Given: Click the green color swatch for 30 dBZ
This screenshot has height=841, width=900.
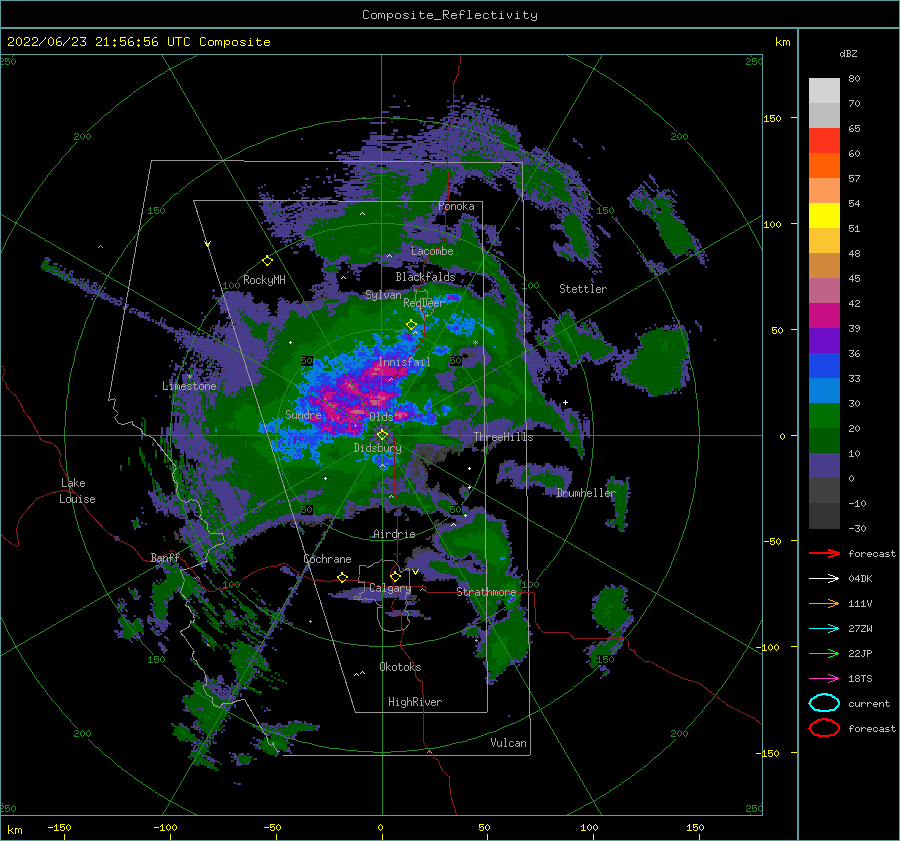Looking at the screenshot, I should tap(824, 416).
